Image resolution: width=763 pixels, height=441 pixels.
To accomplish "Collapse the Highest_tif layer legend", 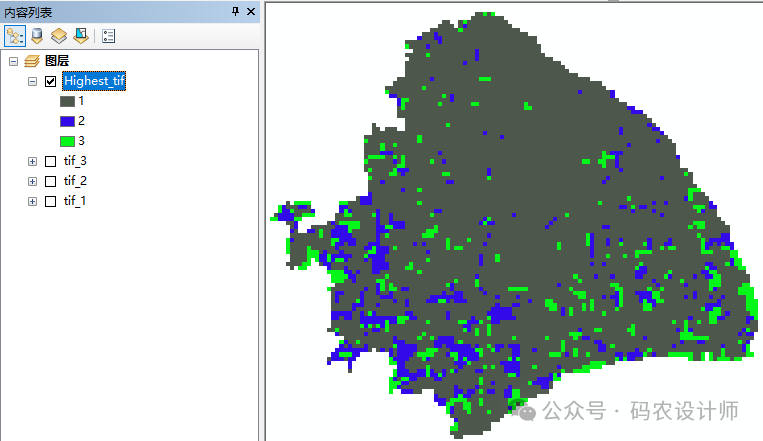I will coord(32,81).
